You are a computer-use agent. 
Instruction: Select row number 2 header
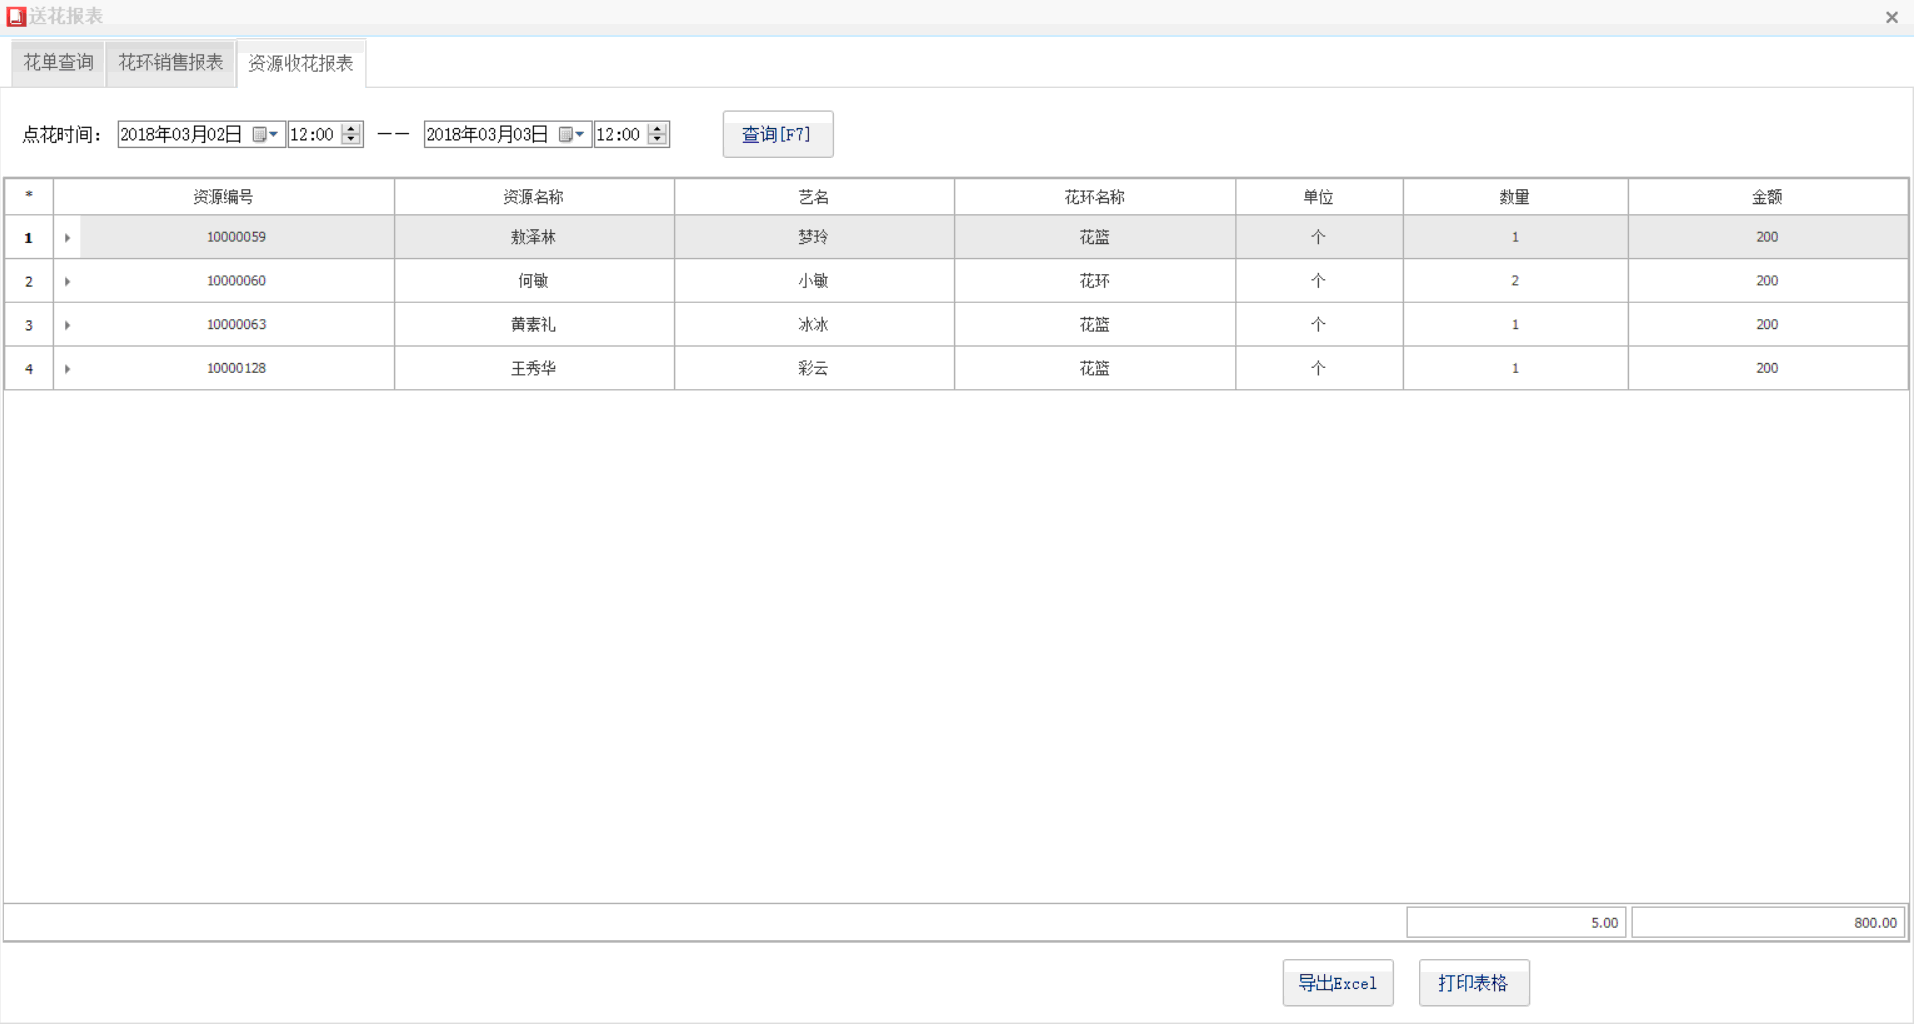pyautogui.click(x=29, y=282)
